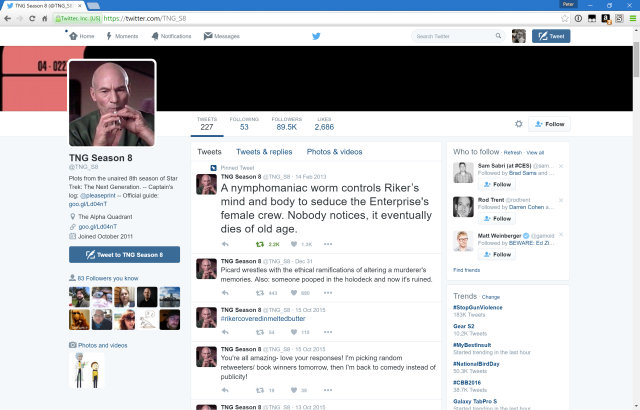Open more options on the Dec 31 tweet
This screenshot has width=640, height=410.
coord(328,293)
